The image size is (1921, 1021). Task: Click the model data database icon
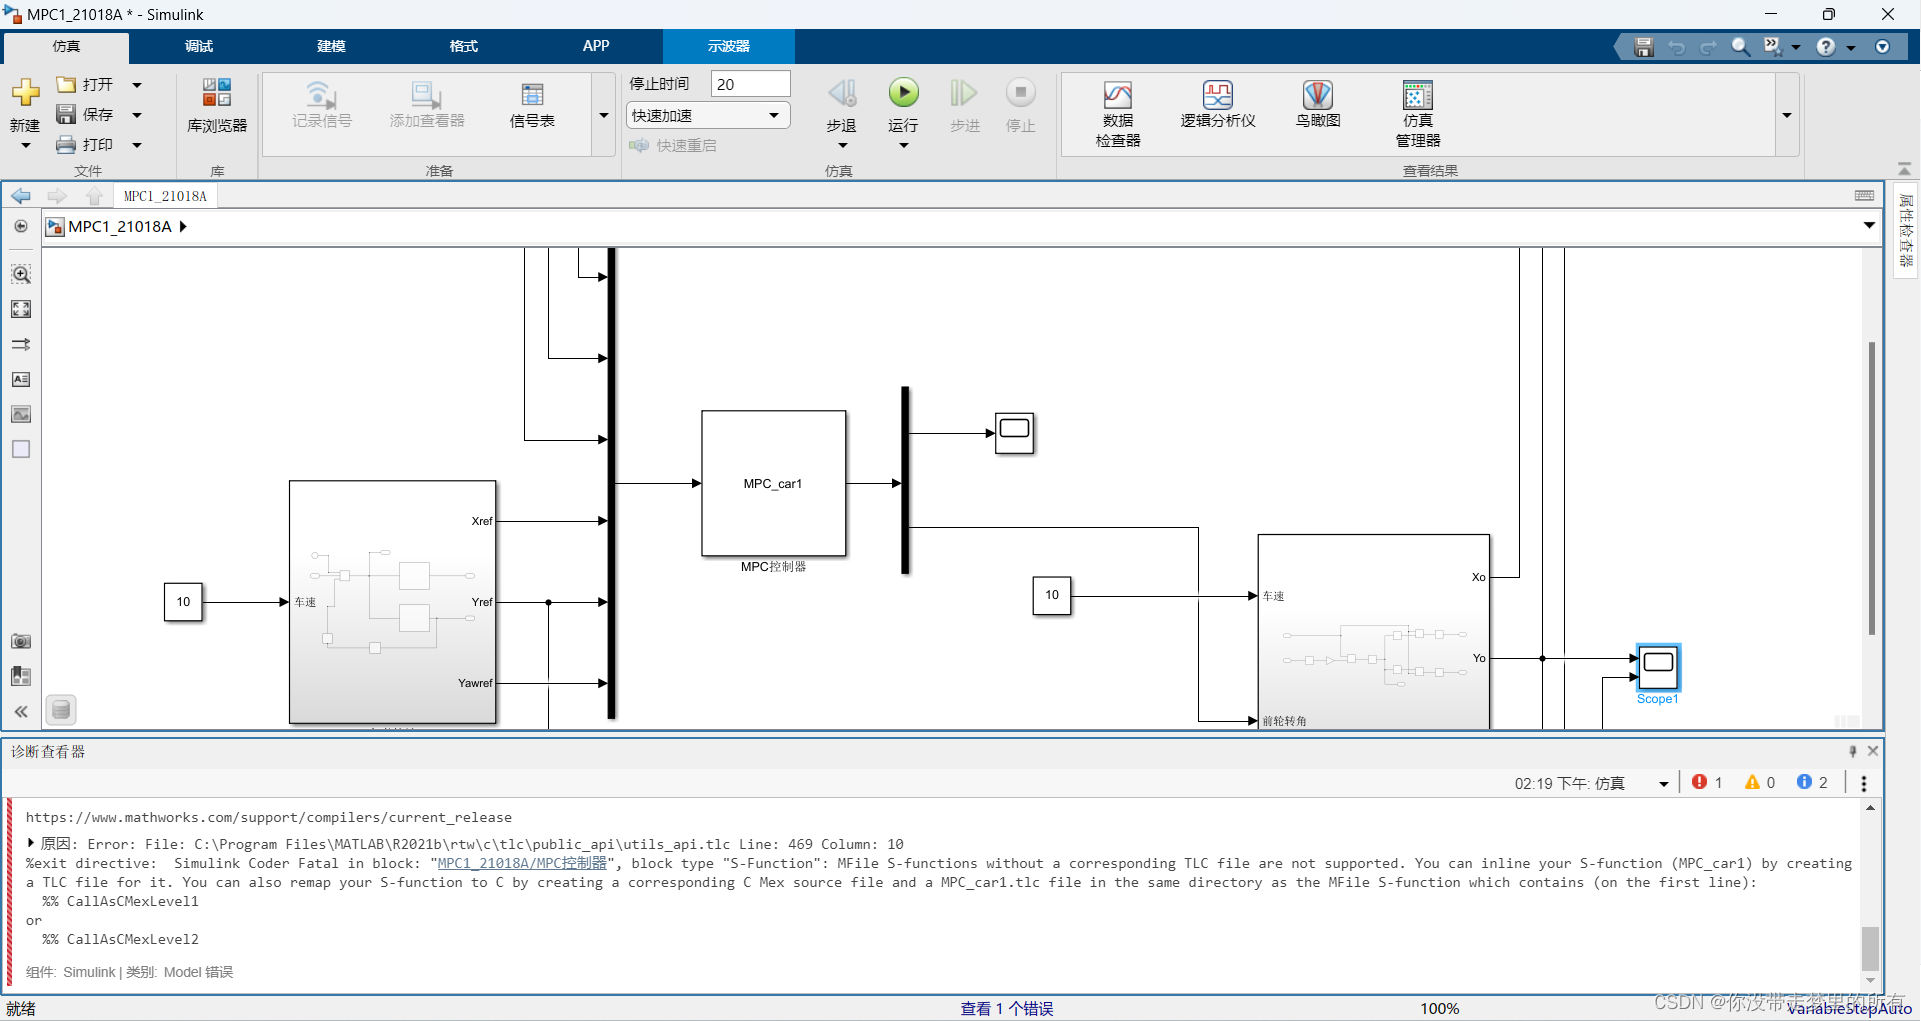pyautogui.click(x=61, y=710)
